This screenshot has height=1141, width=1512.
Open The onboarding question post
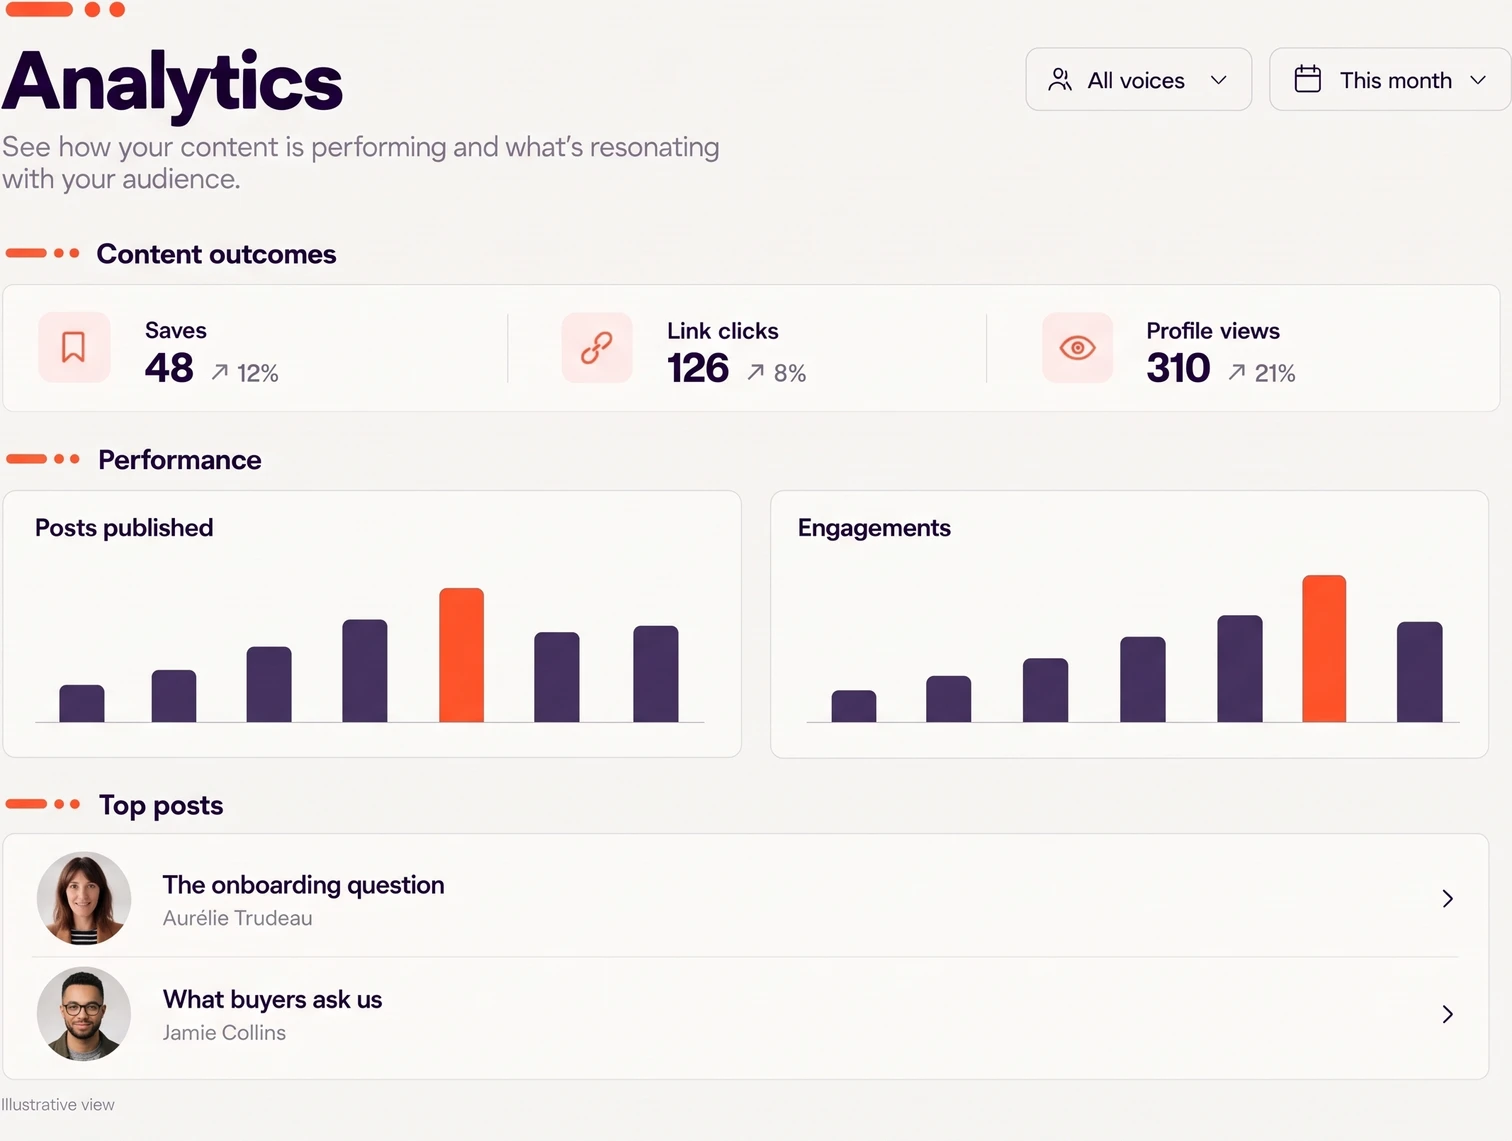[745, 897]
